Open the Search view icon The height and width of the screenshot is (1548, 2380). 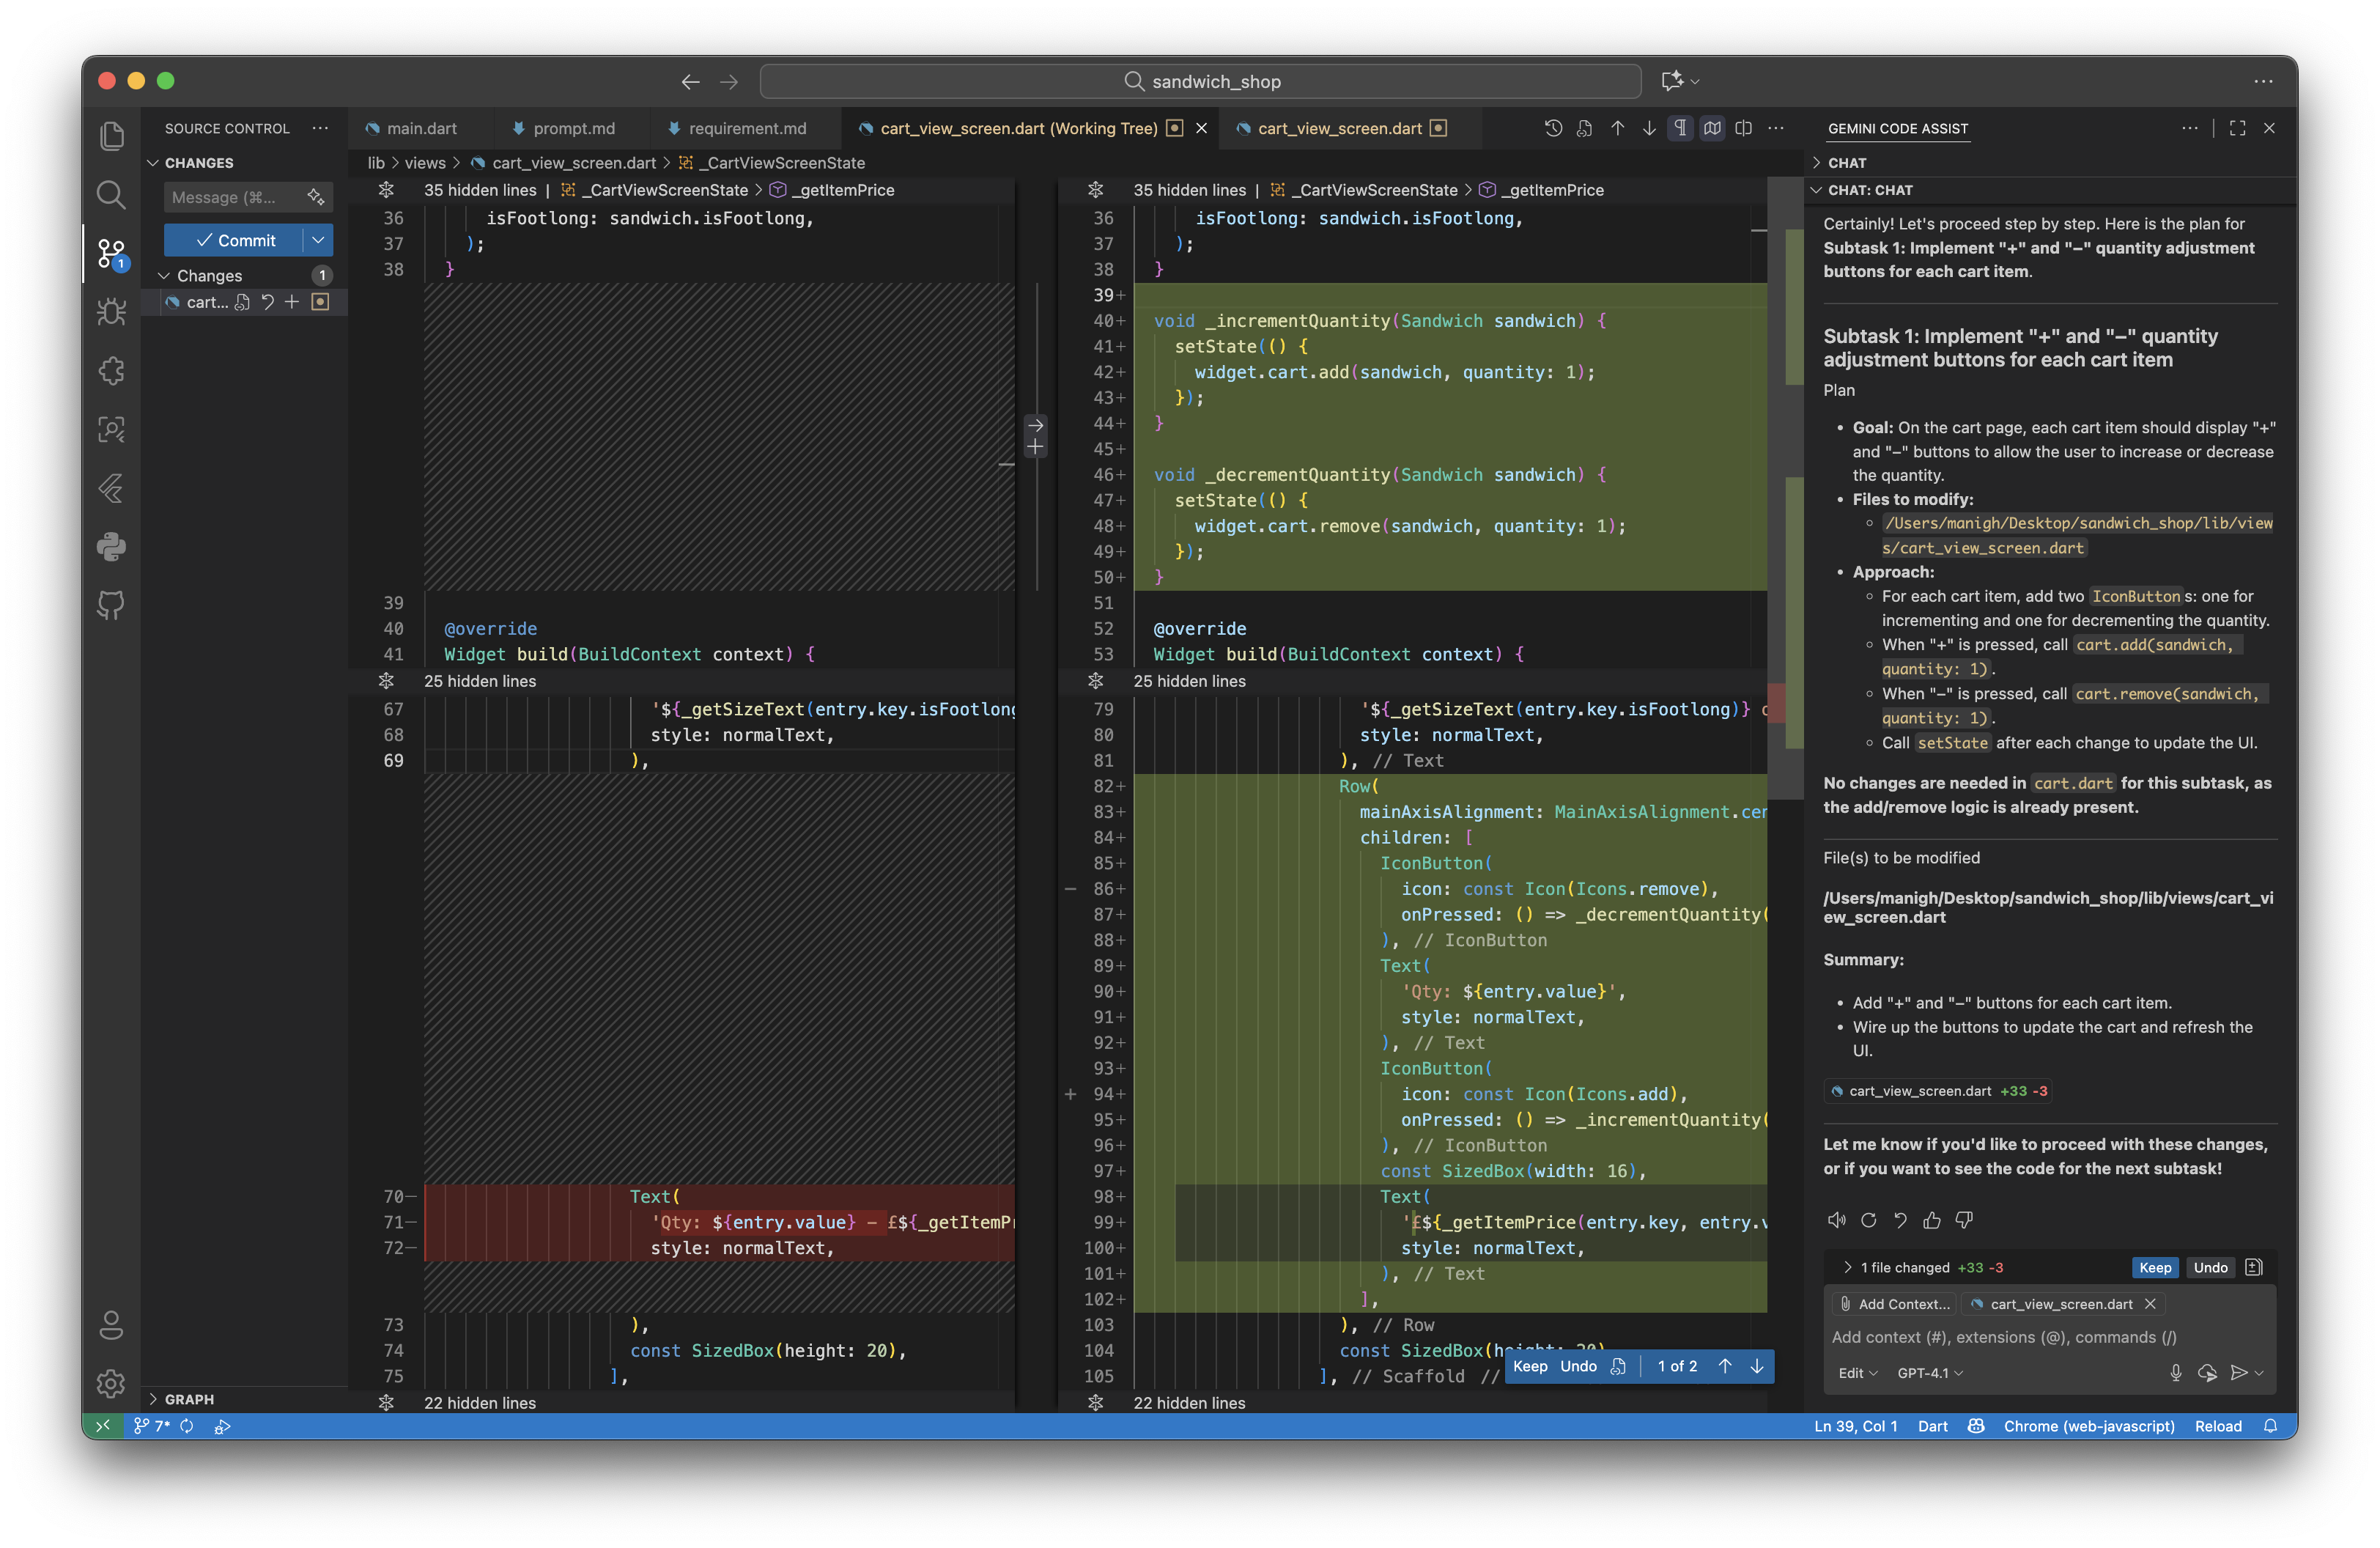111,195
